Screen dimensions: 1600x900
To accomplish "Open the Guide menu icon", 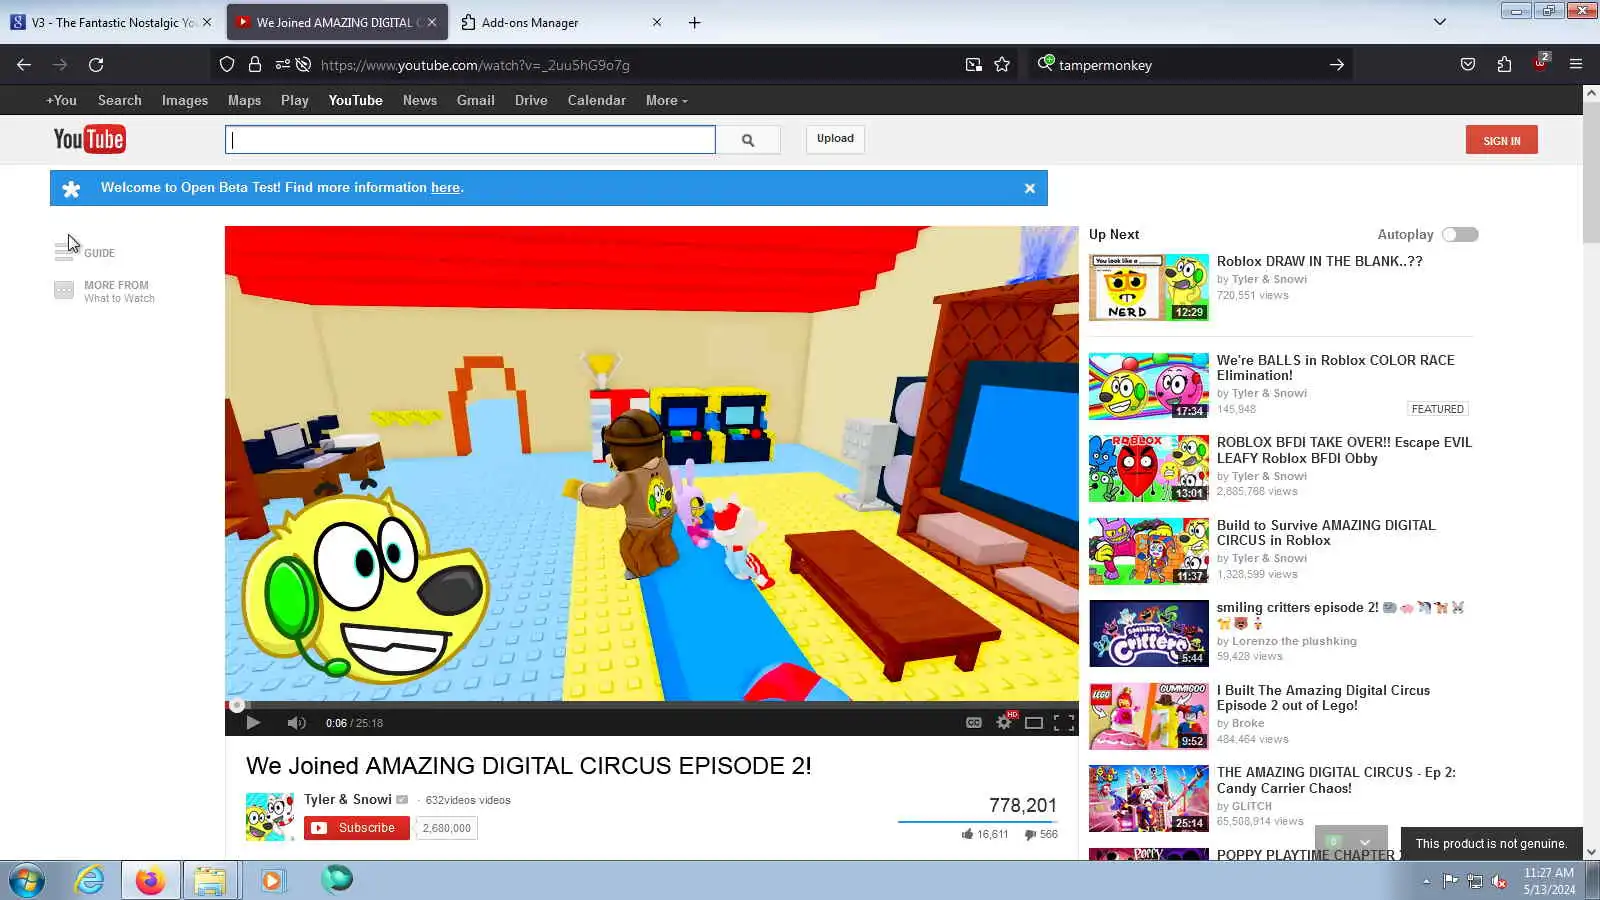I will tap(64, 253).
